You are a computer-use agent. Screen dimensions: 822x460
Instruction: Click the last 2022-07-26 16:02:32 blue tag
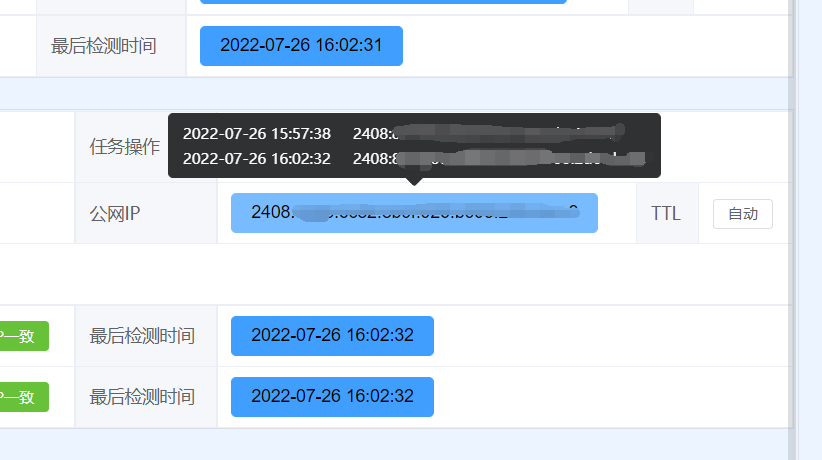pyautogui.click(x=332, y=397)
